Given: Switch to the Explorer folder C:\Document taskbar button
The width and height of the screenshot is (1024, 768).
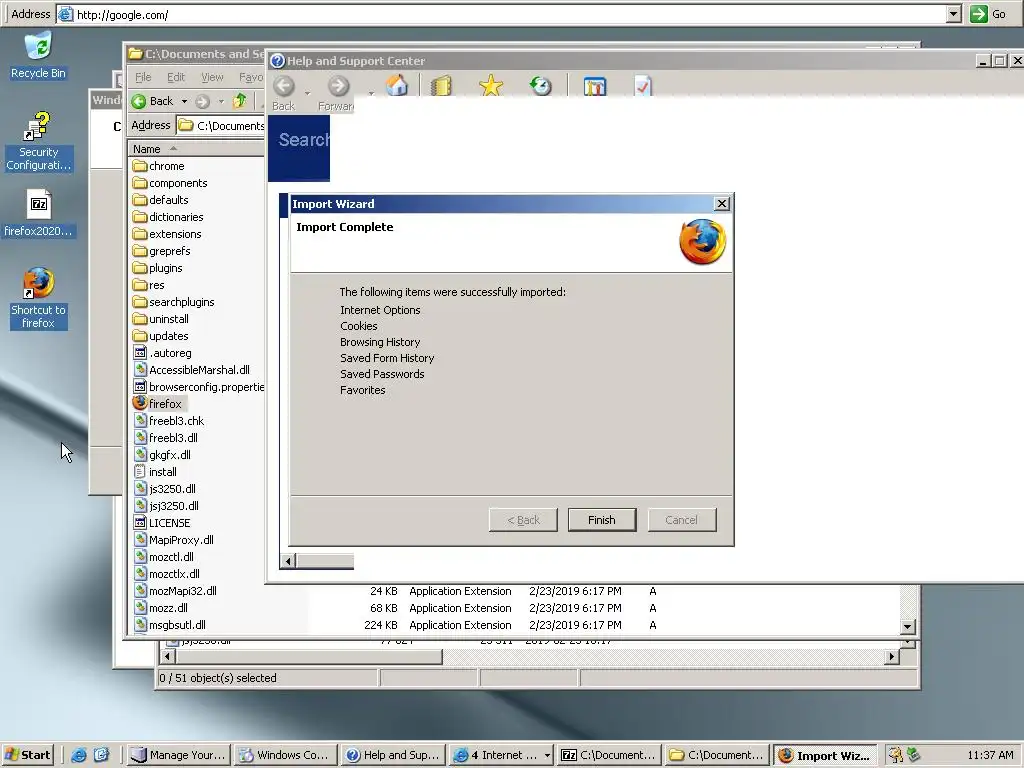Looking at the screenshot, I should [717, 755].
